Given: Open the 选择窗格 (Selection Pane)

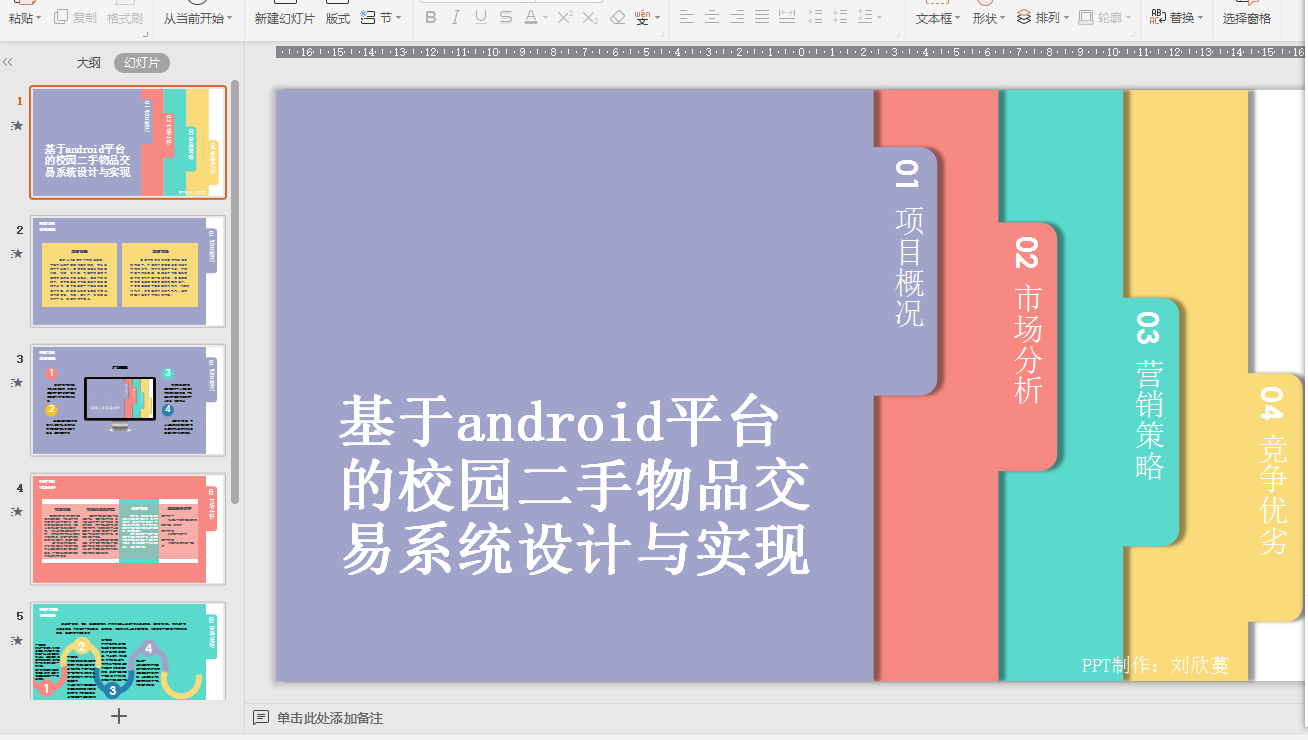Looking at the screenshot, I should [1247, 18].
